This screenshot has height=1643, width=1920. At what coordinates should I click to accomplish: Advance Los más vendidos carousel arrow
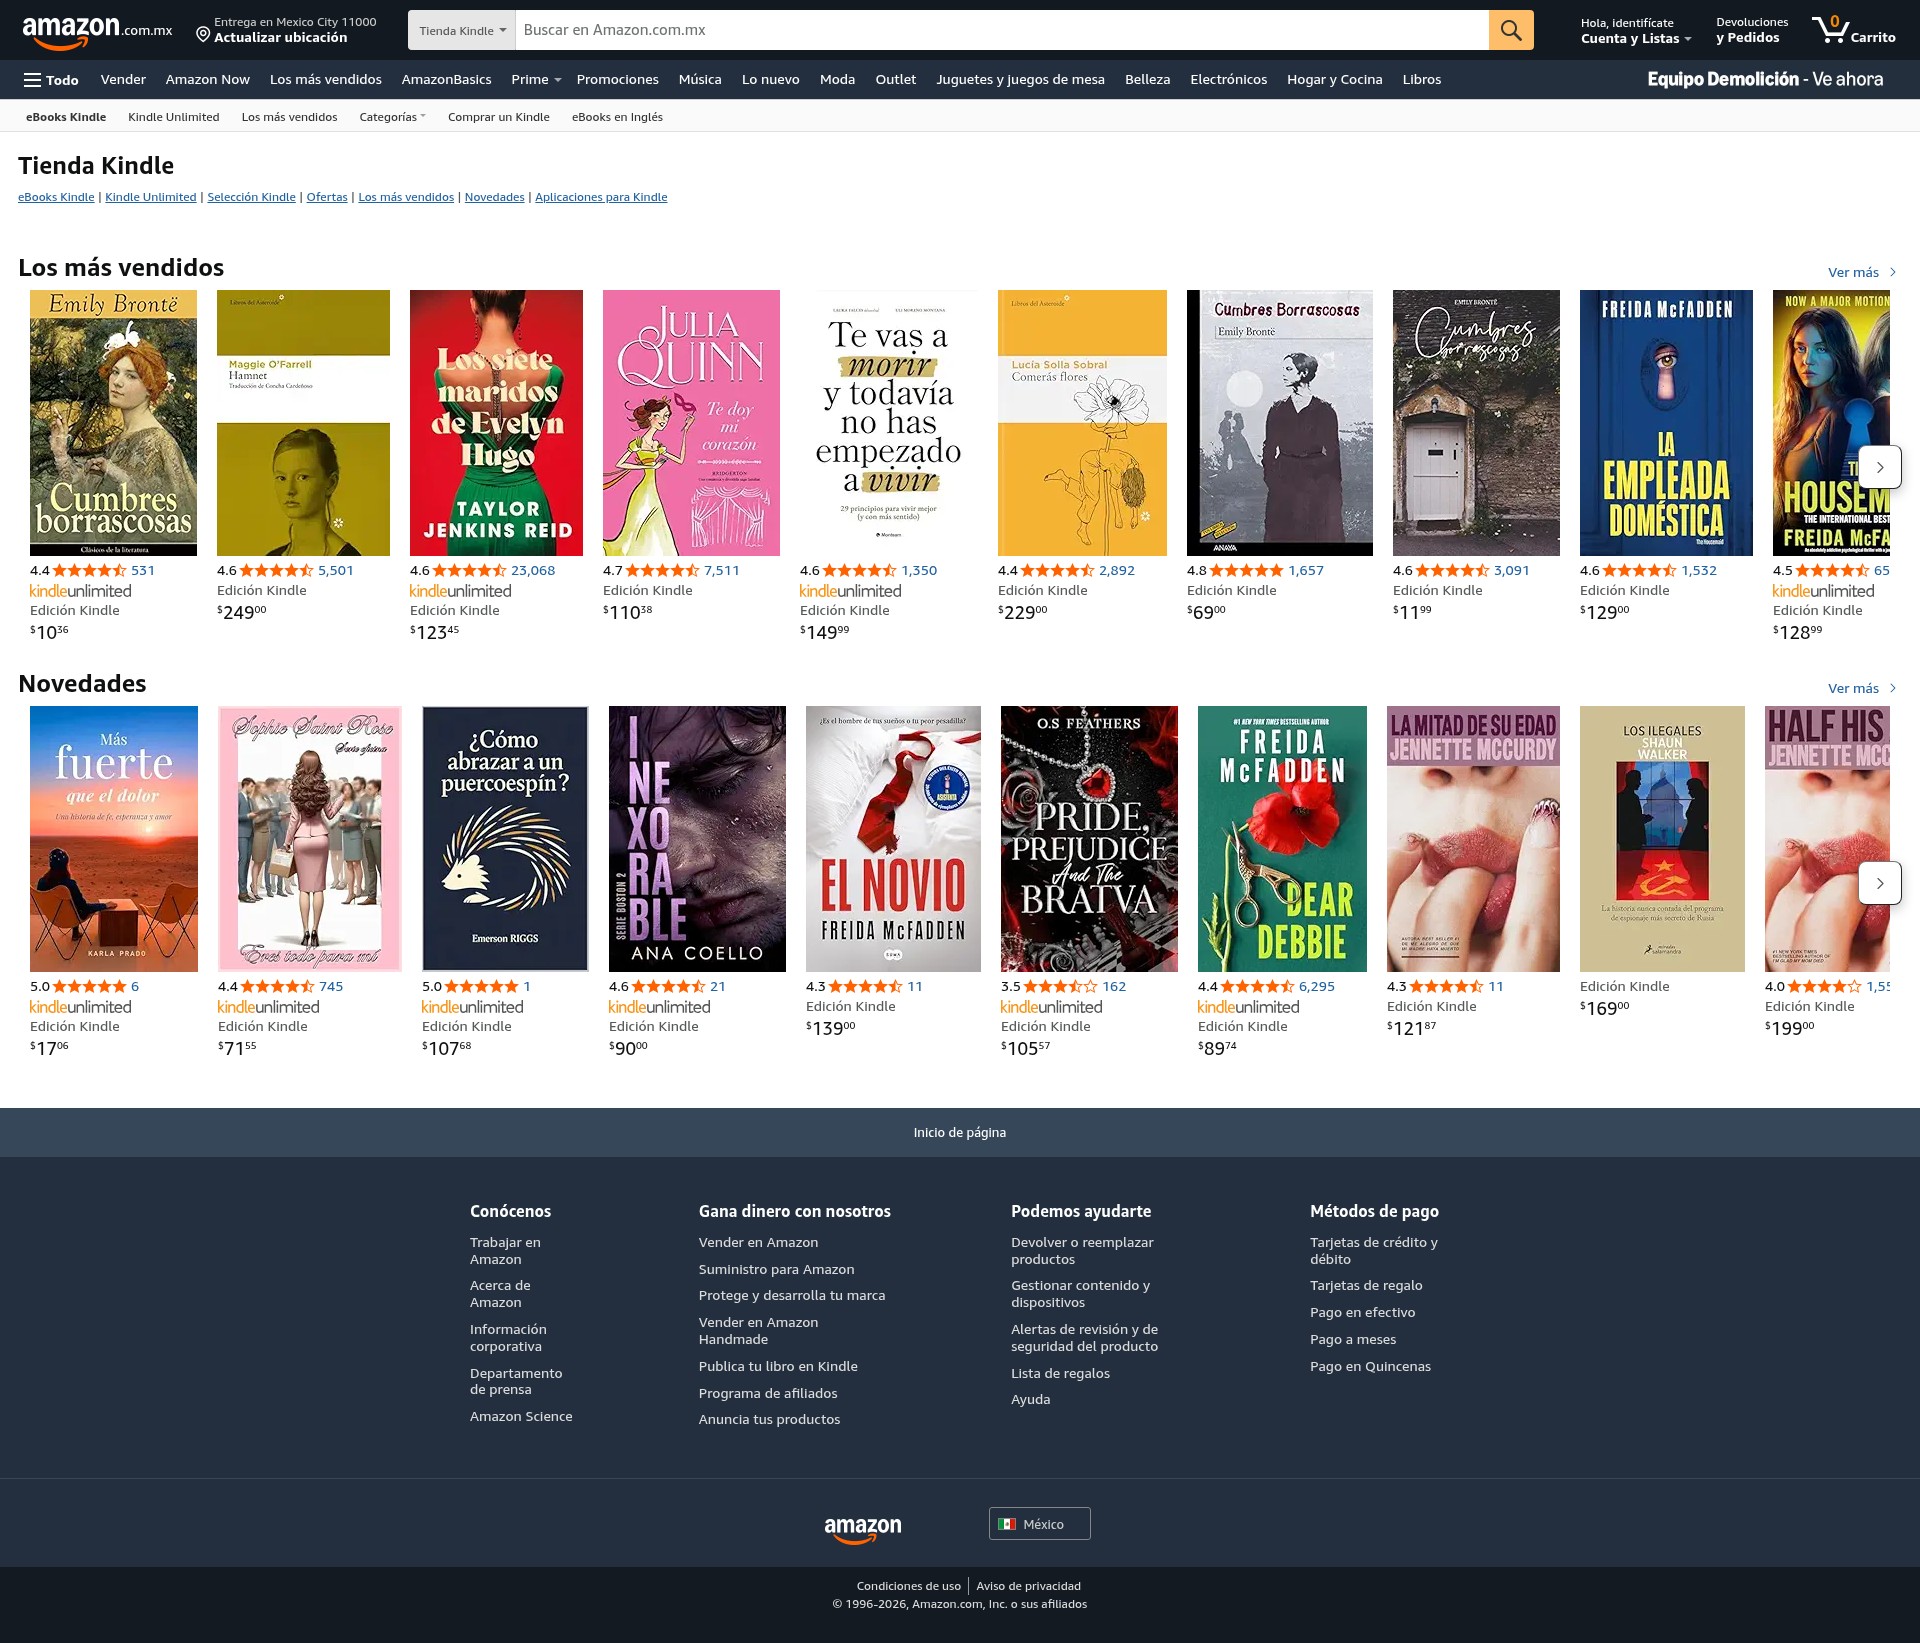click(x=1879, y=467)
